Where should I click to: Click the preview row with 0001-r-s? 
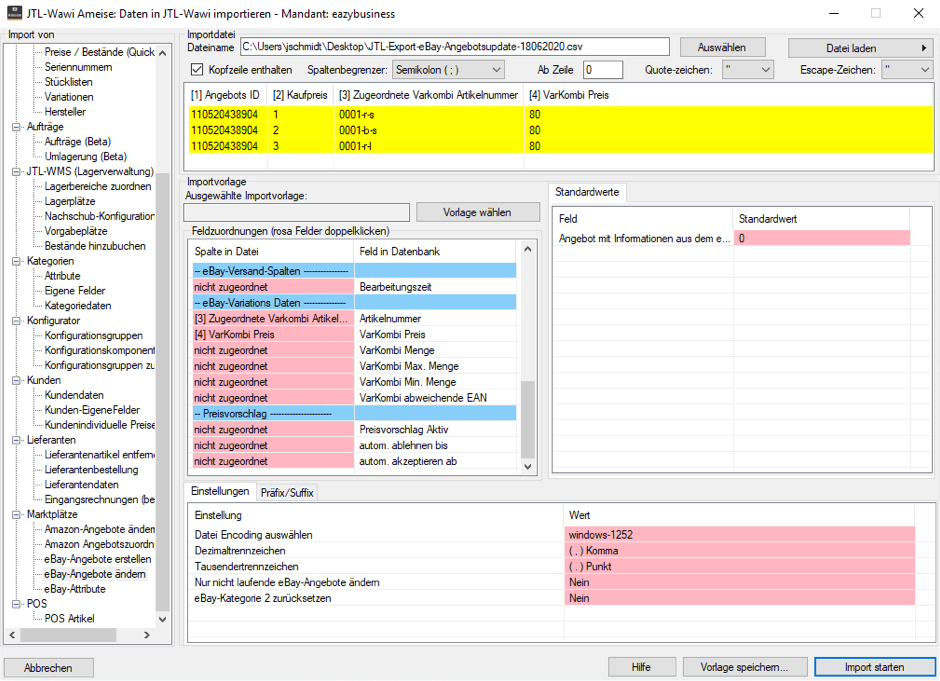561,114
